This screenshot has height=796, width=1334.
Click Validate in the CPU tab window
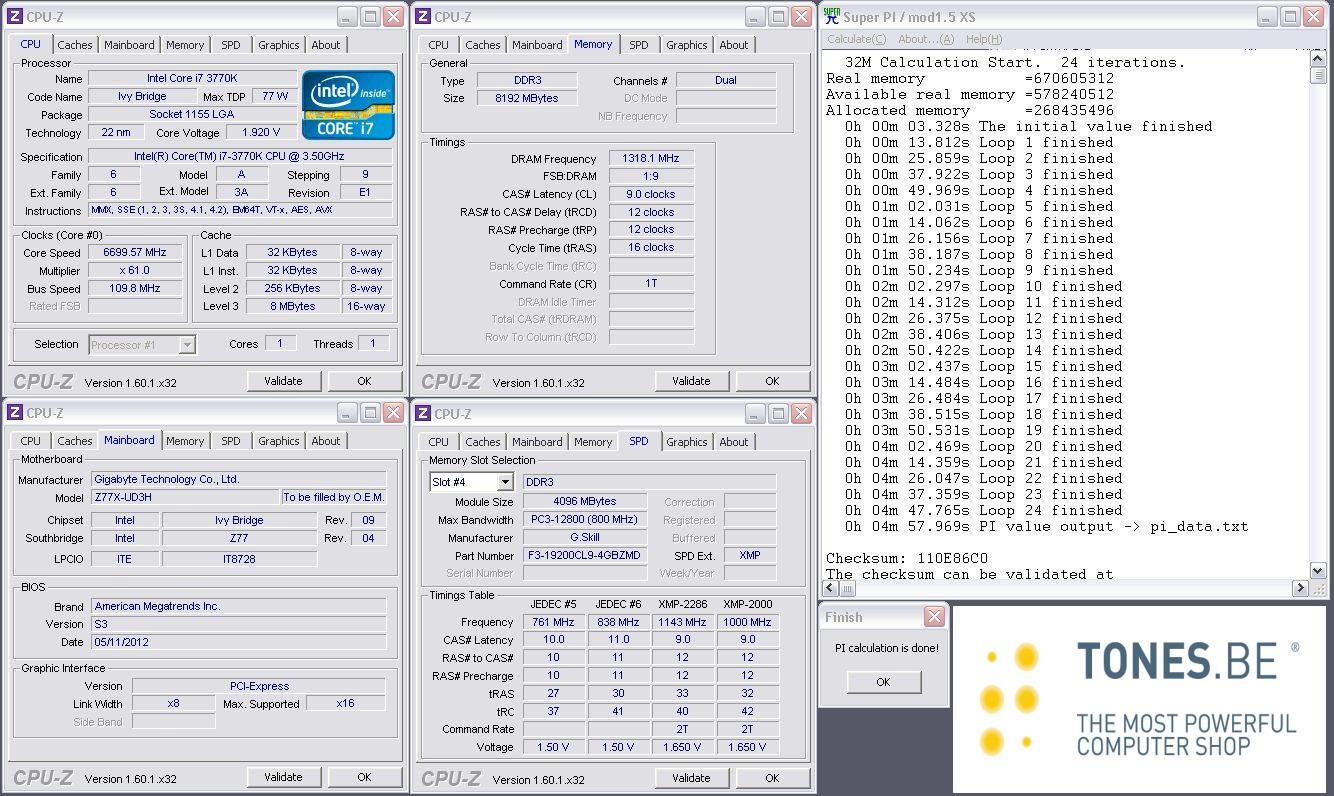point(283,381)
